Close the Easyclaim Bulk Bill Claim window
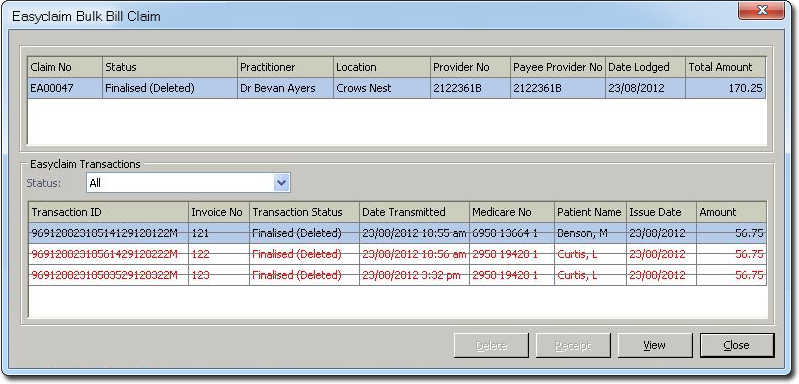The height and width of the screenshot is (384, 799). tap(761, 10)
